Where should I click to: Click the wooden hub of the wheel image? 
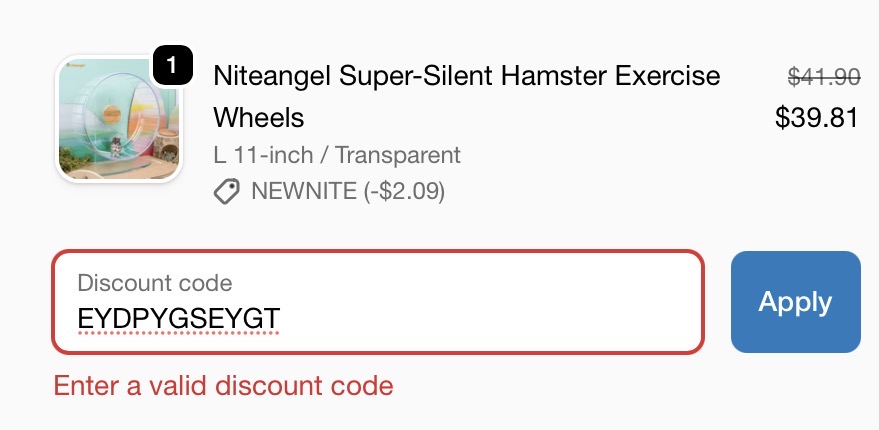[x=112, y=114]
